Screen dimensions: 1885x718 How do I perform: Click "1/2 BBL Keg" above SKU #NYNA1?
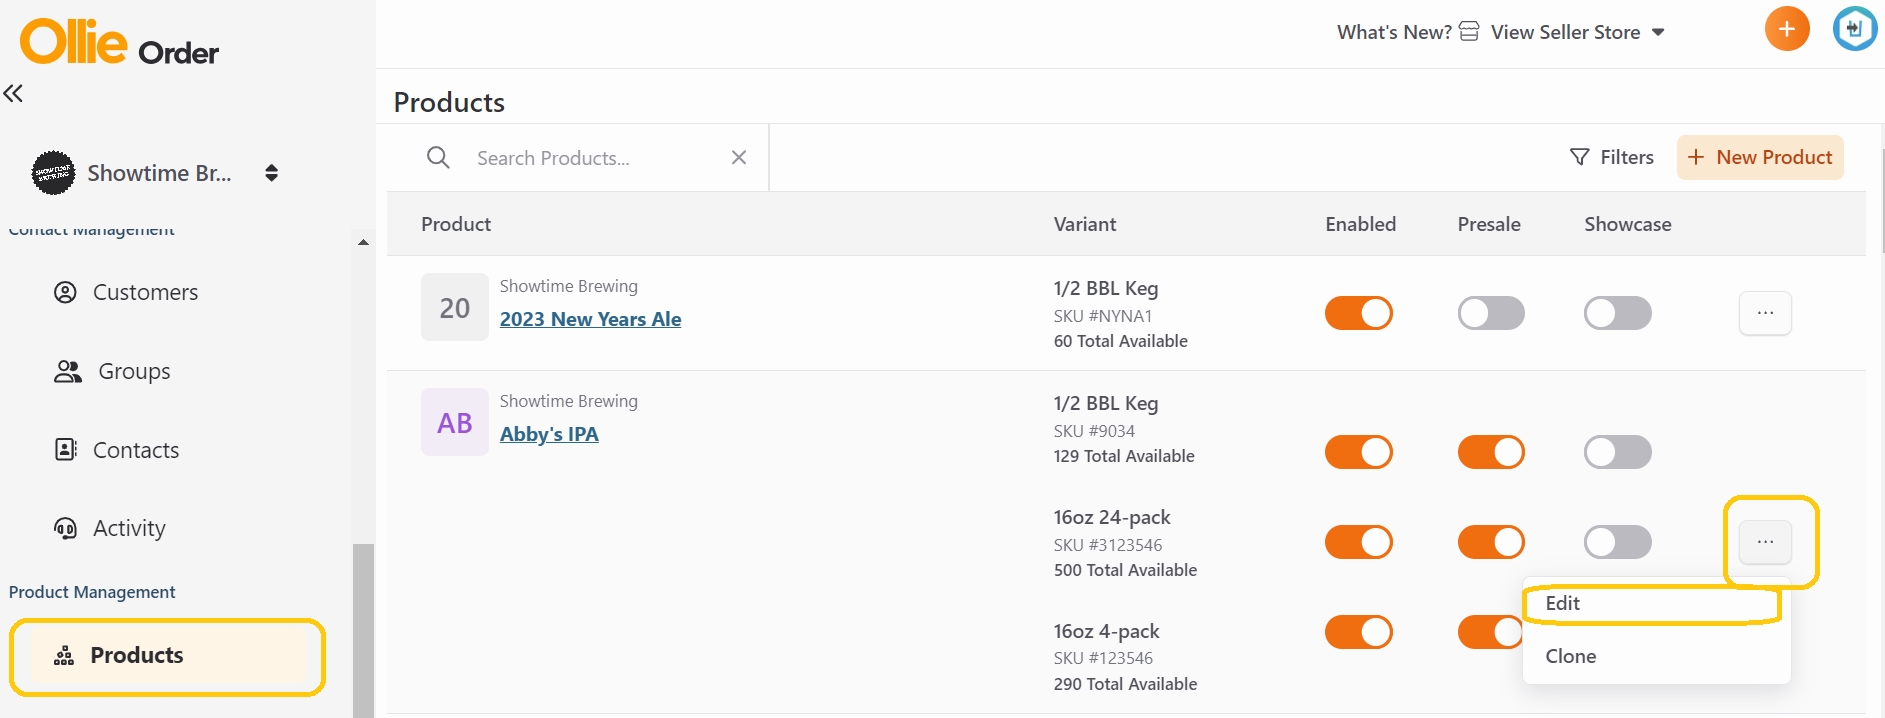pyautogui.click(x=1106, y=288)
